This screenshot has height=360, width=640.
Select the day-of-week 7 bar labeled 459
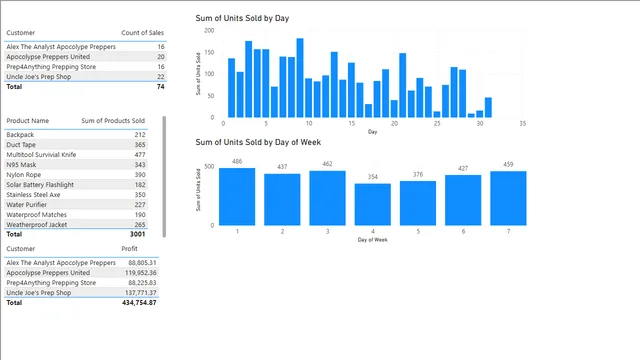pos(508,198)
